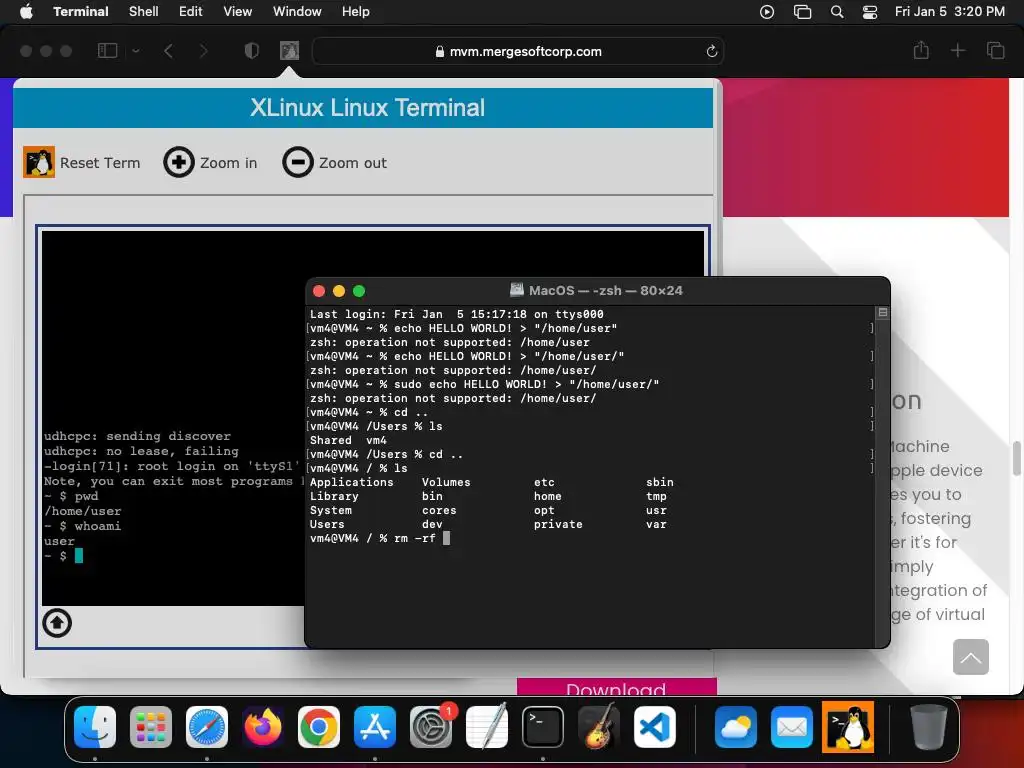
Task: Open TextEdit from the Dock
Action: [x=487, y=727]
